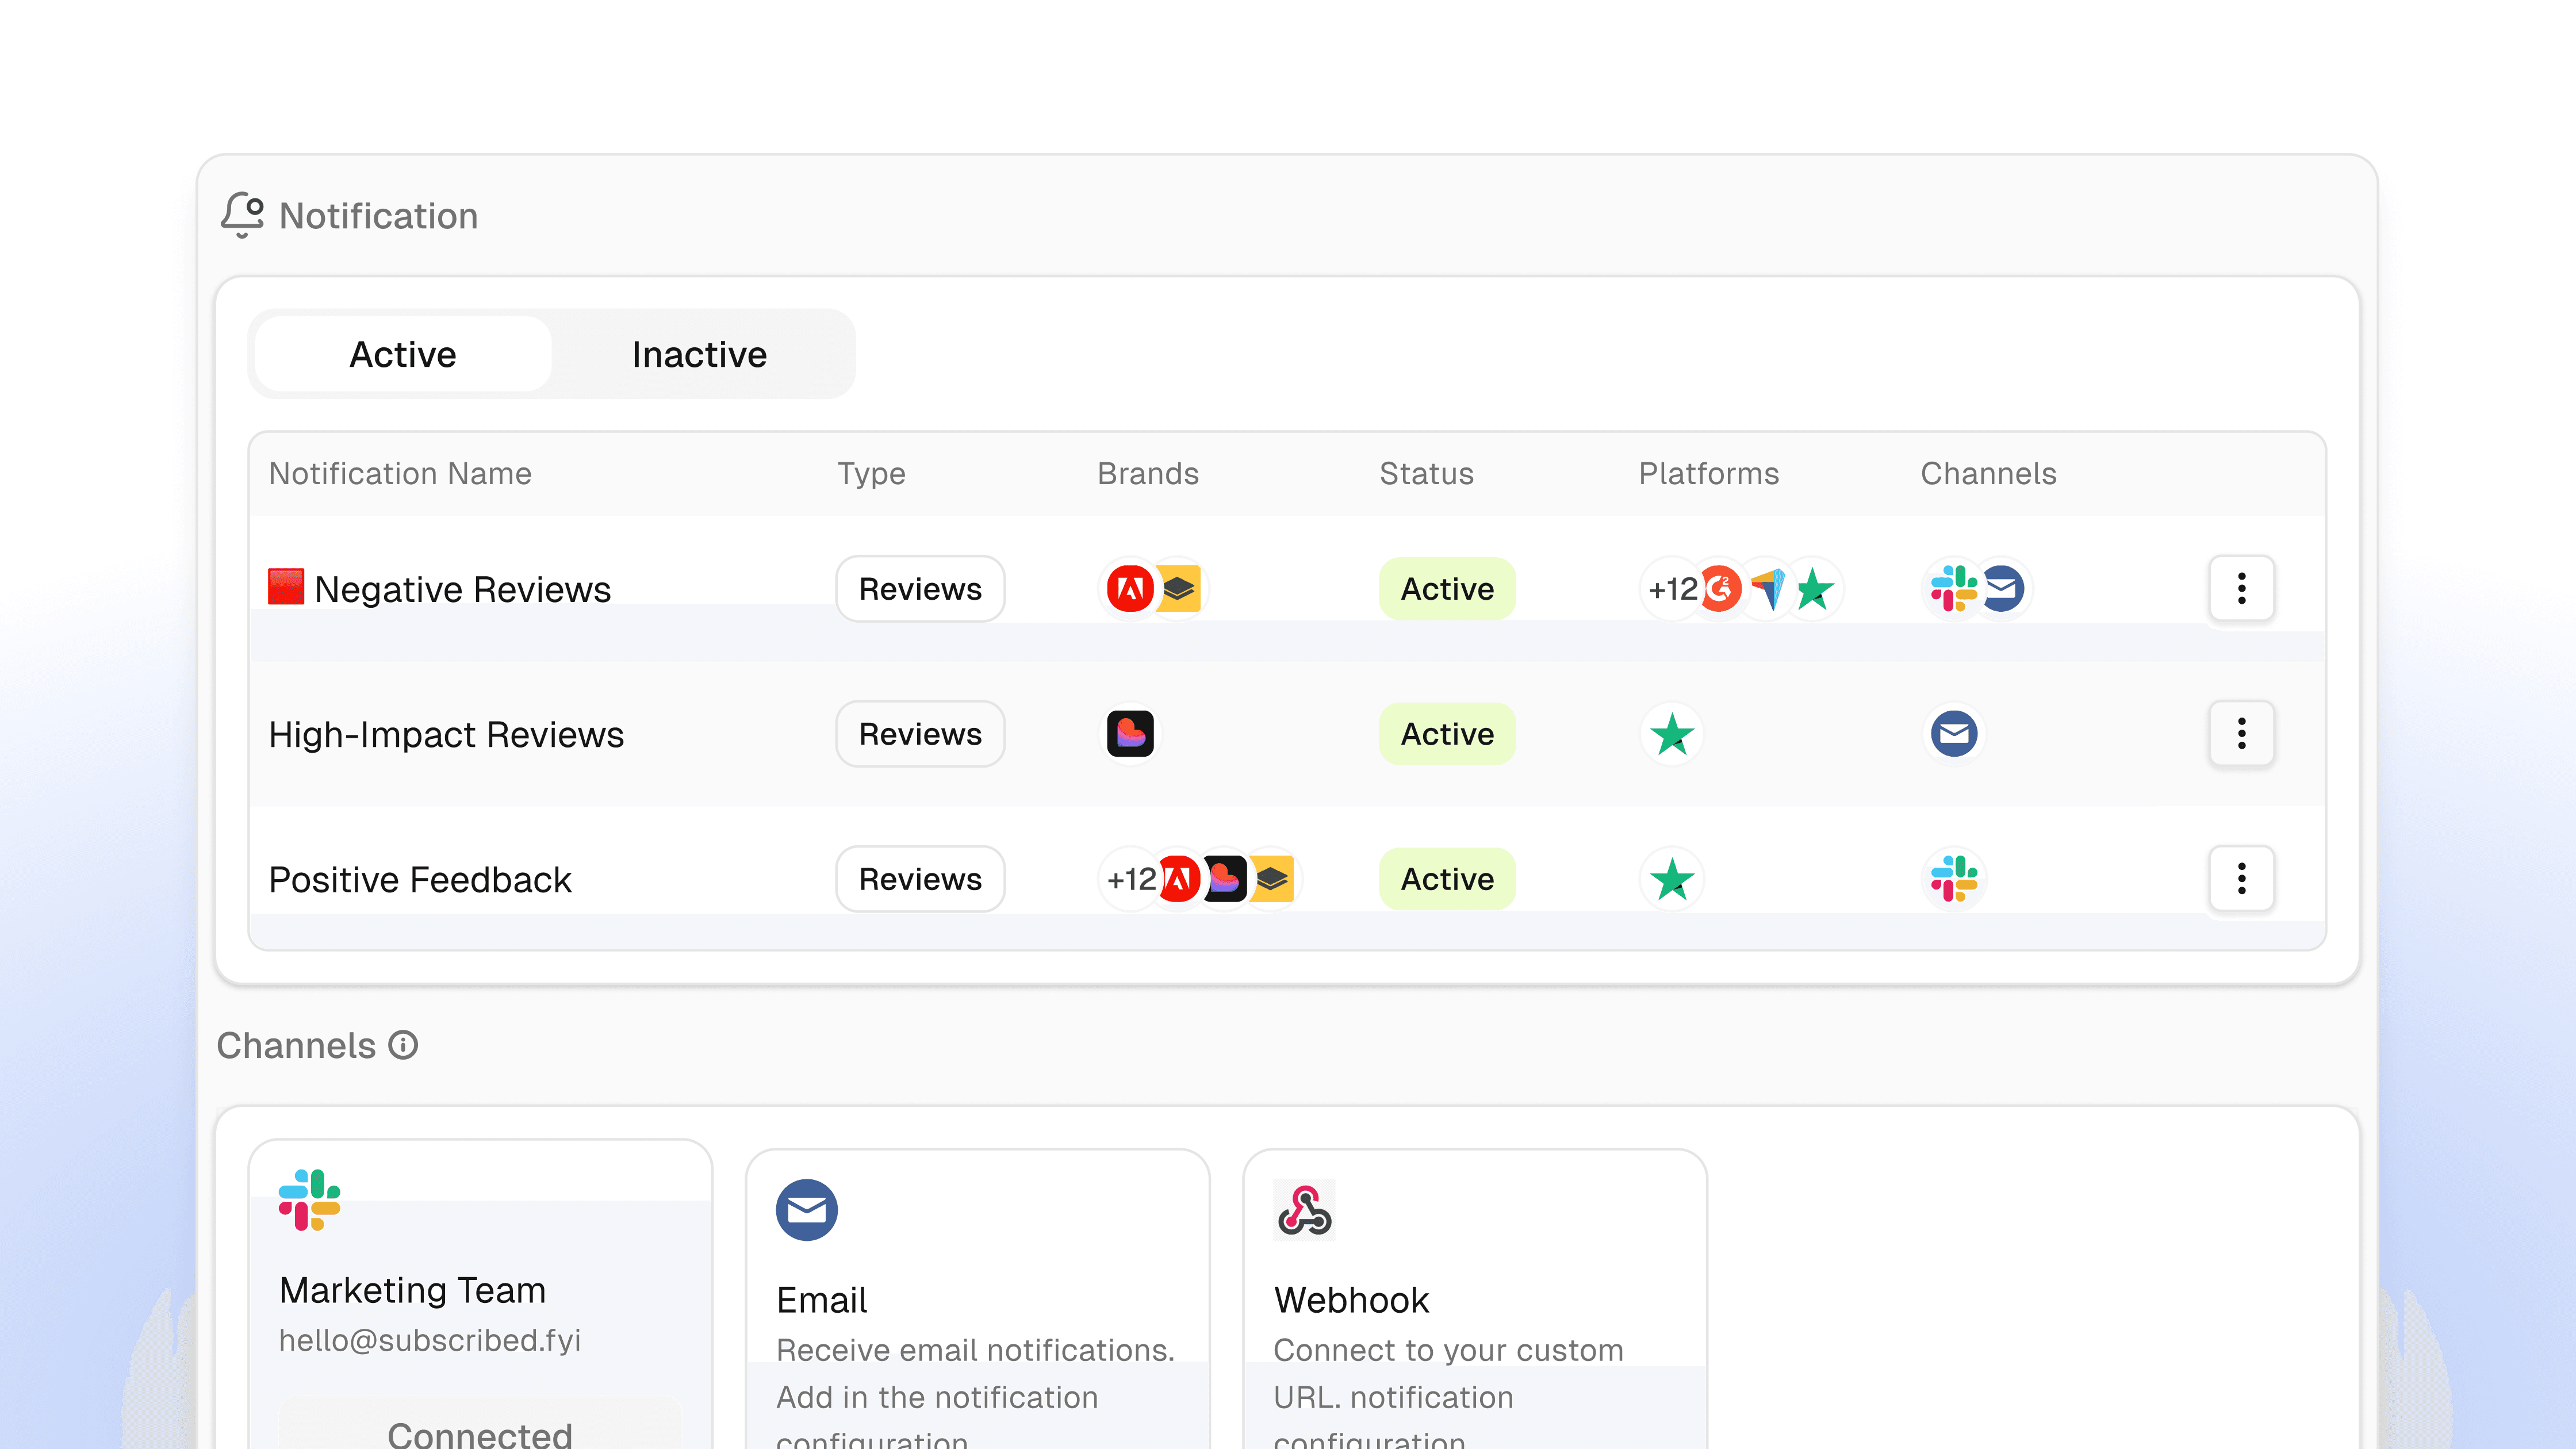Click the Webhook channel card icon

[1304, 1209]
